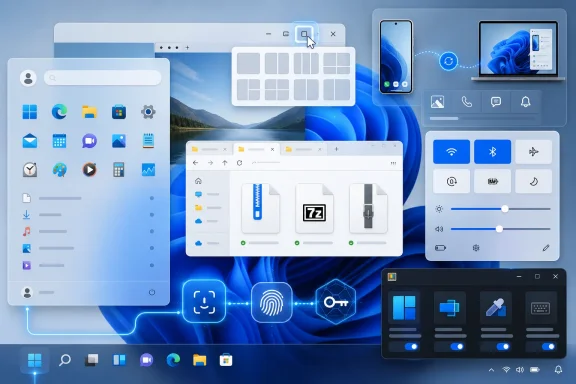Open the 7z archive file
This screenshot has height=384, width=576.
[x=314, y=208]
